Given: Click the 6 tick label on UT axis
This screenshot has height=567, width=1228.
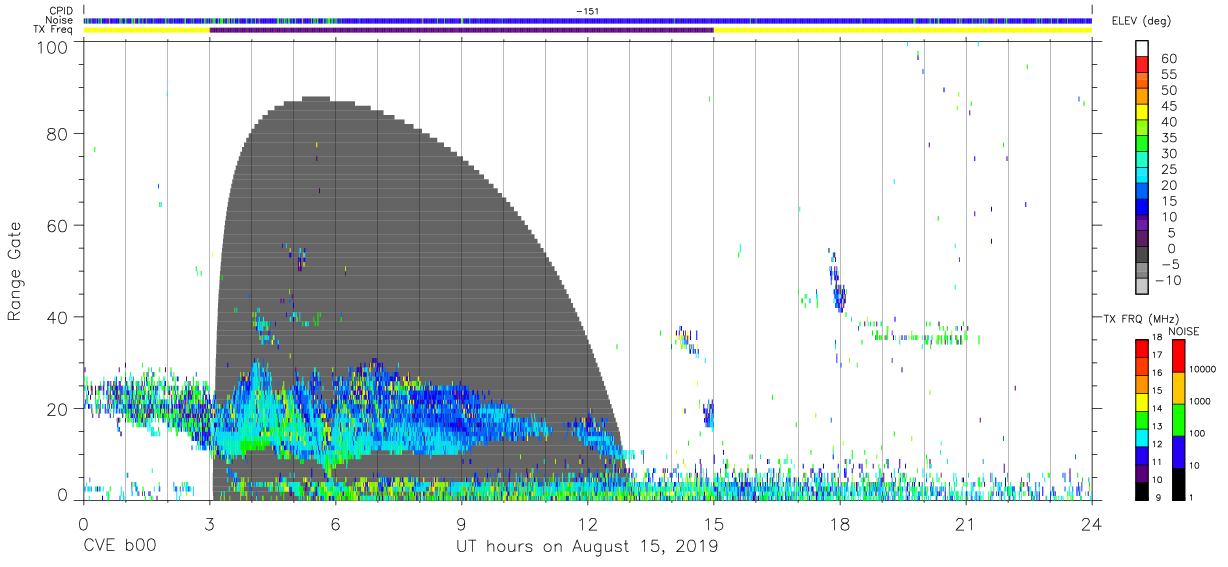Looking at the screenshot, I should tap(335, 523).
